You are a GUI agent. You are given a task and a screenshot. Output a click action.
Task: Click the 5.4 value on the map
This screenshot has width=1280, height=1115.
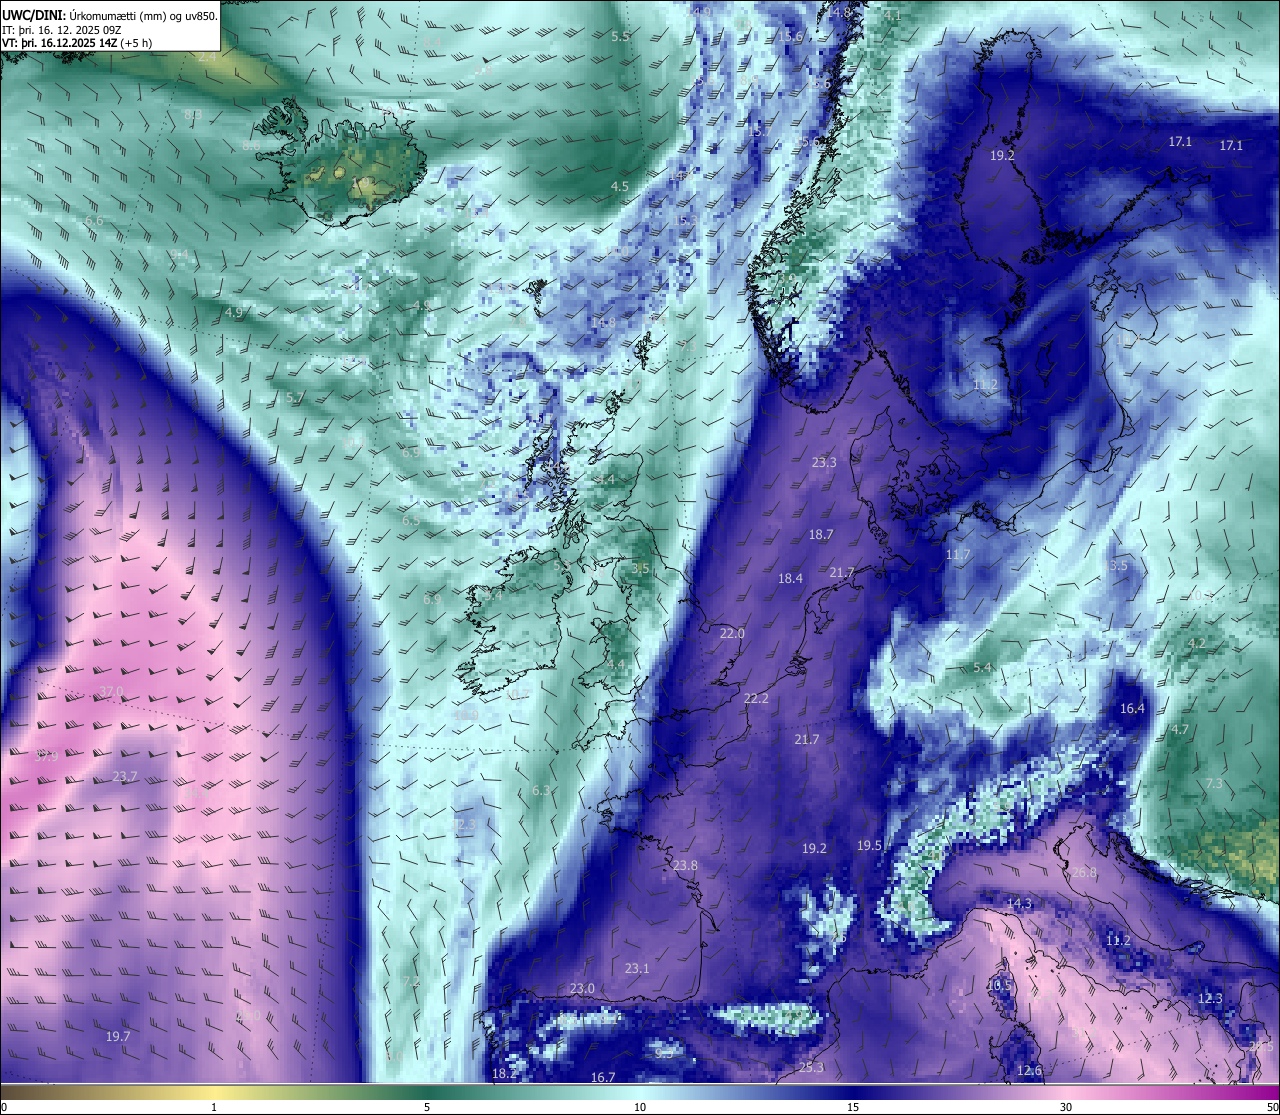[982, 667]
